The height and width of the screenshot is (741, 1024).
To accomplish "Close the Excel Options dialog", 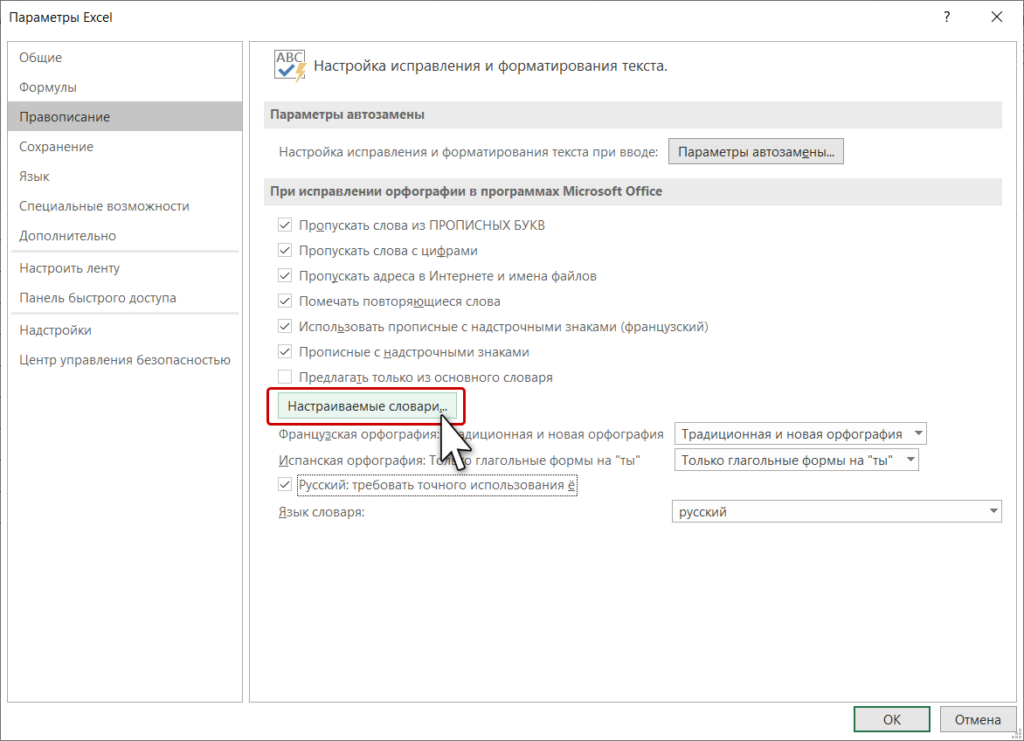I will click(997, 17).
